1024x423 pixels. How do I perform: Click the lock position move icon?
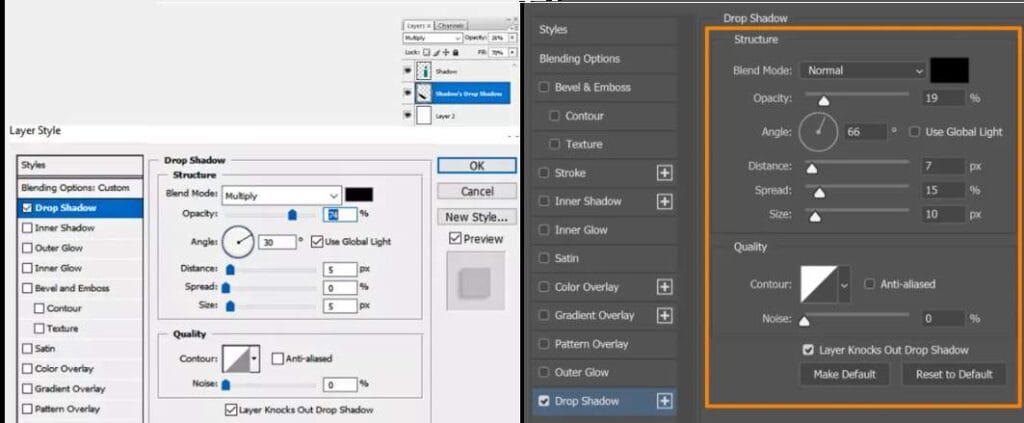[x=445, y=52]
